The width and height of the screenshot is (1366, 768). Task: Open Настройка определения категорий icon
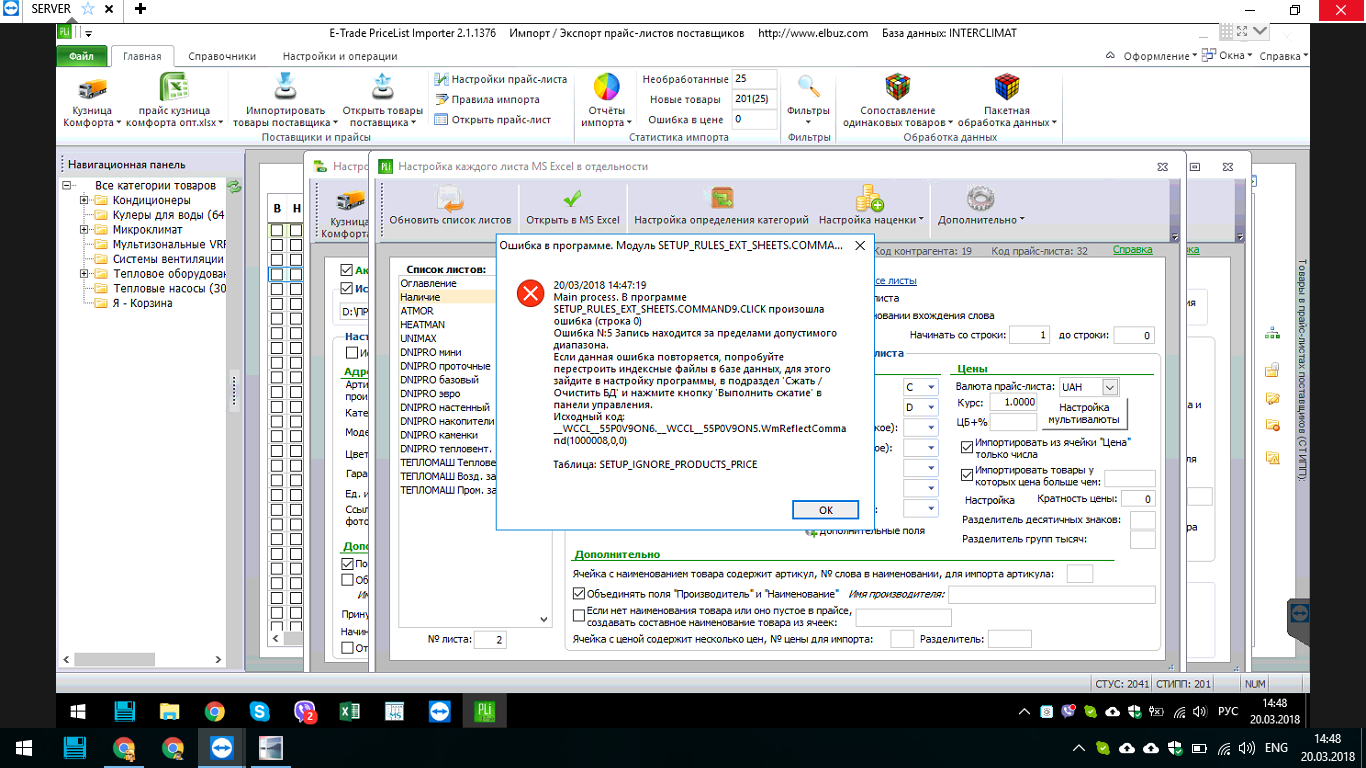tap(721, 198)
